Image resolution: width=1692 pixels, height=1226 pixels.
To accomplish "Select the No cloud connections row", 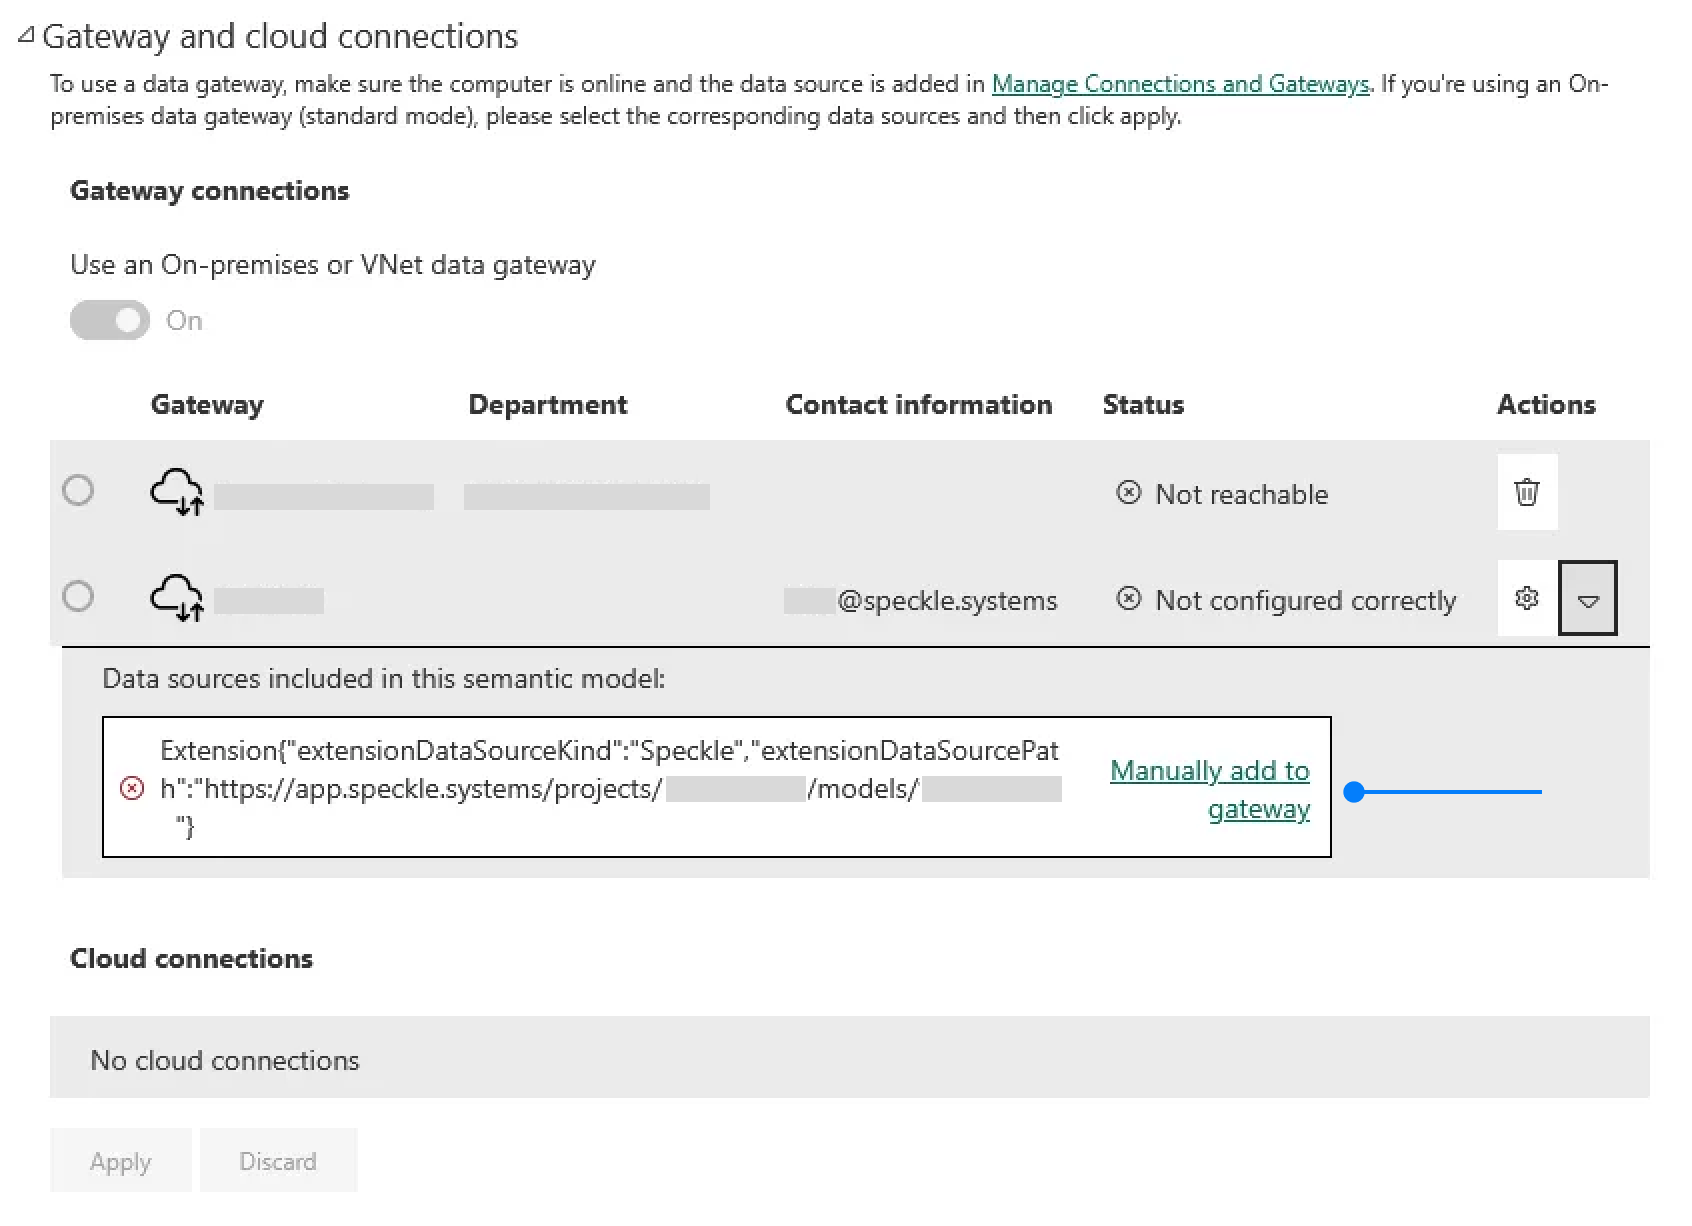I will tap(224, 1059).
